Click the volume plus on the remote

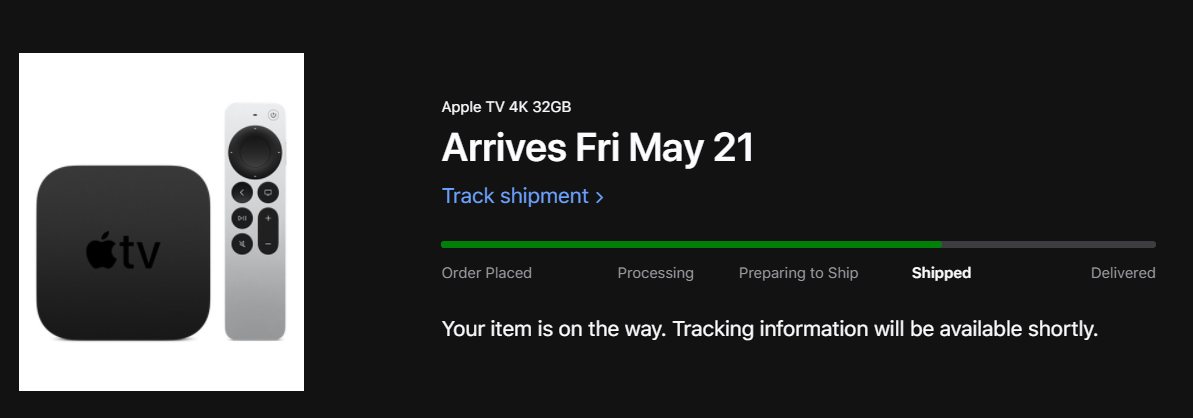pos(268,219)
